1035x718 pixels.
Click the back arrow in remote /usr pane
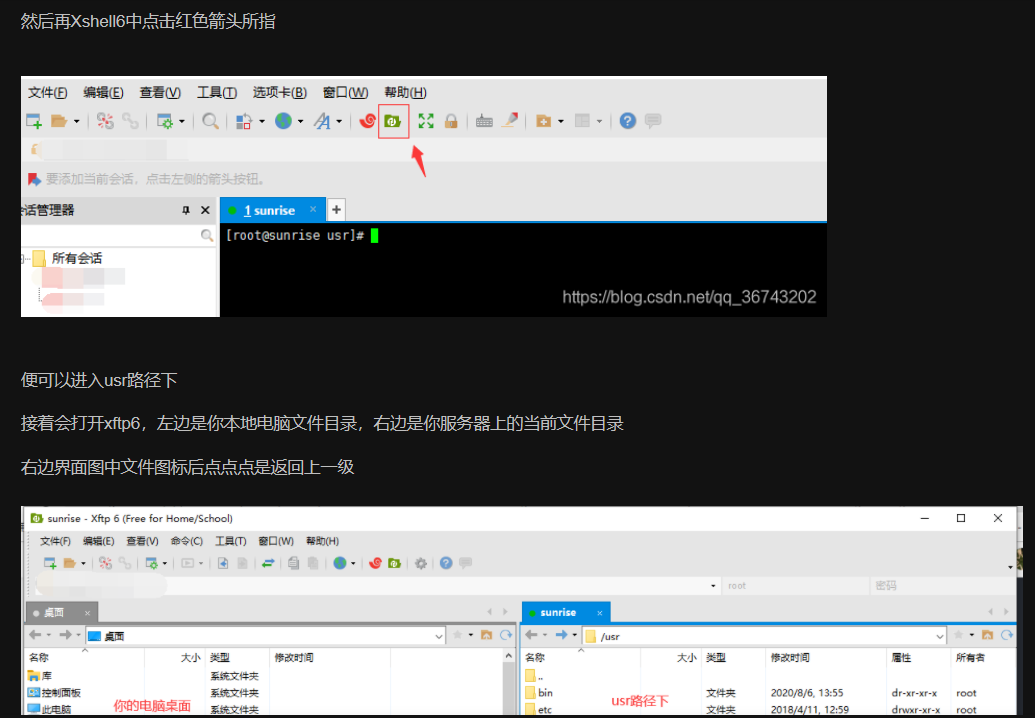pos(531,635)
